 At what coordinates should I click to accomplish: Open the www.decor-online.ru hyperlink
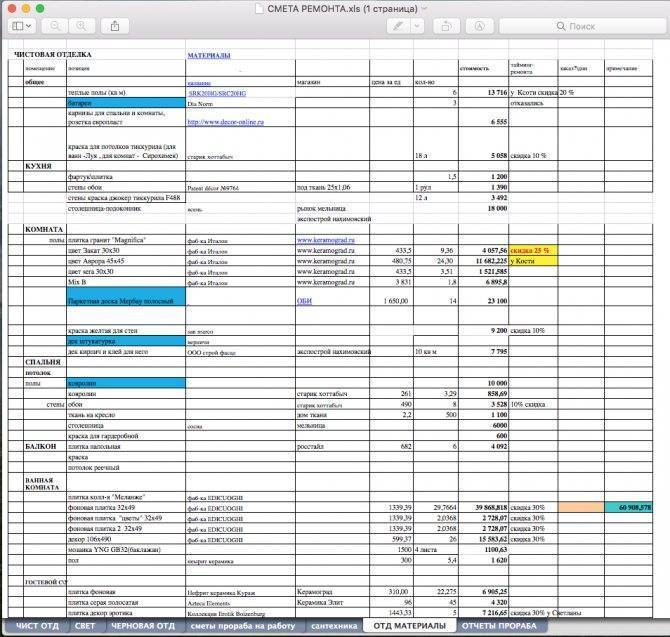(x=226, y=122)
